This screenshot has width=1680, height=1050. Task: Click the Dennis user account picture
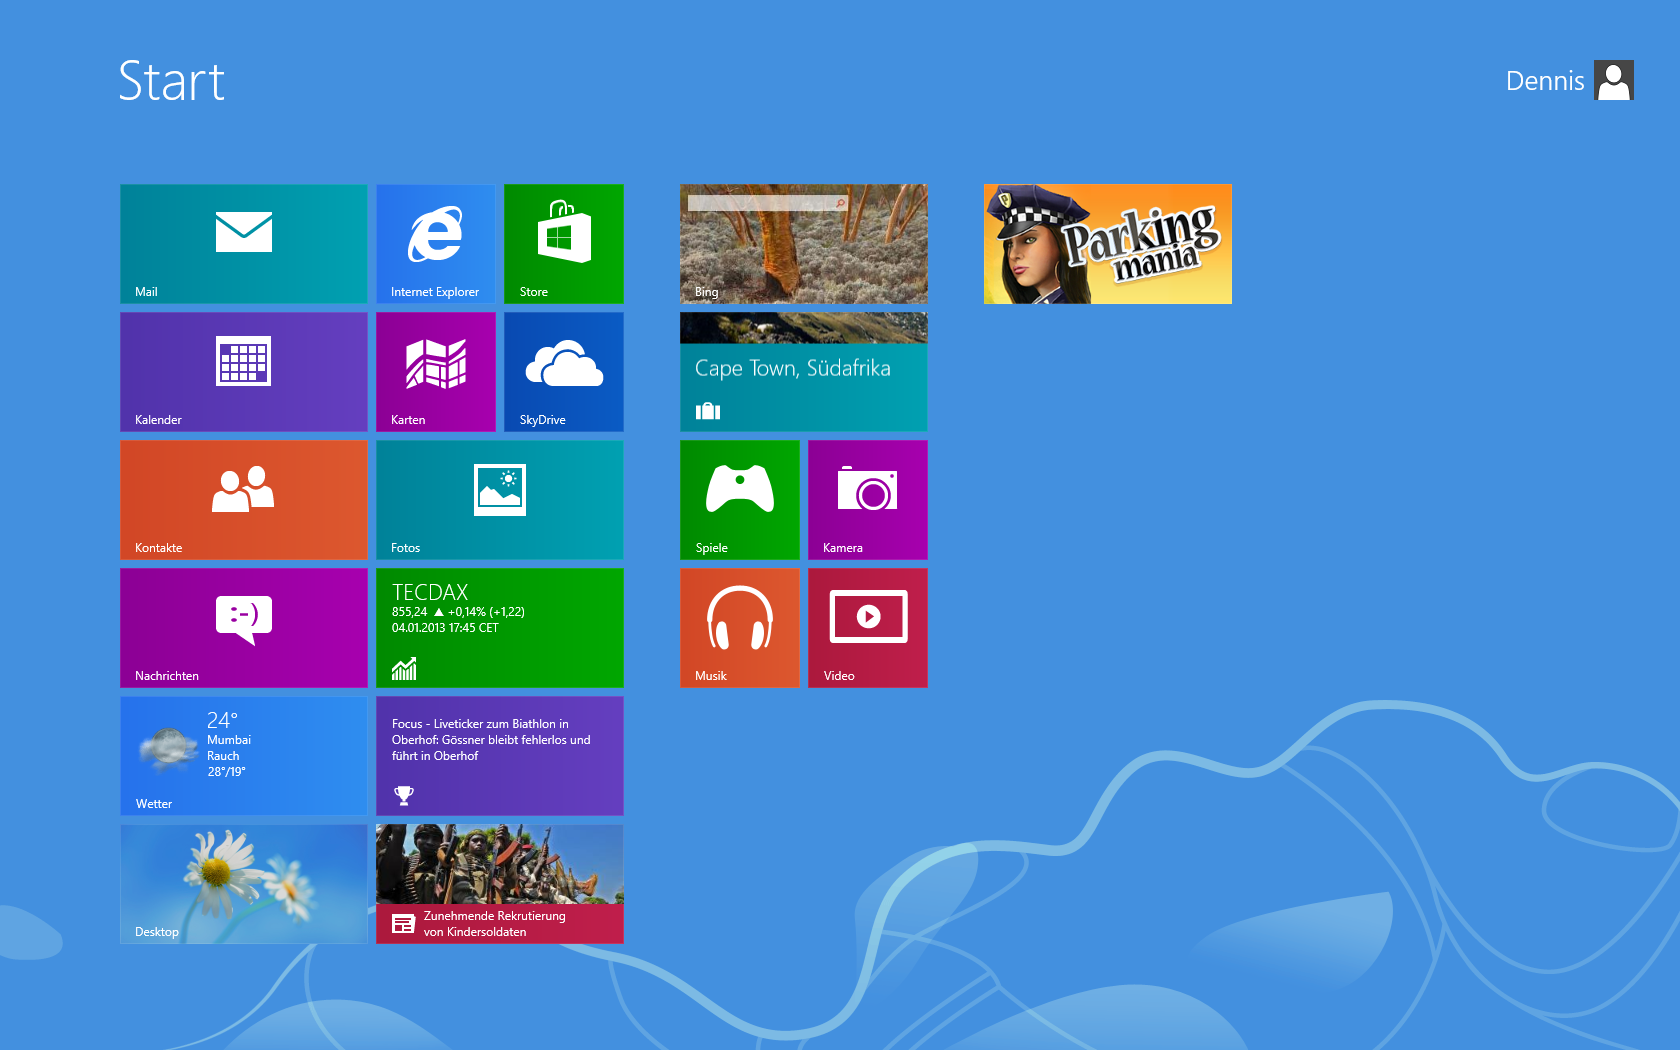pos(1614,80)
